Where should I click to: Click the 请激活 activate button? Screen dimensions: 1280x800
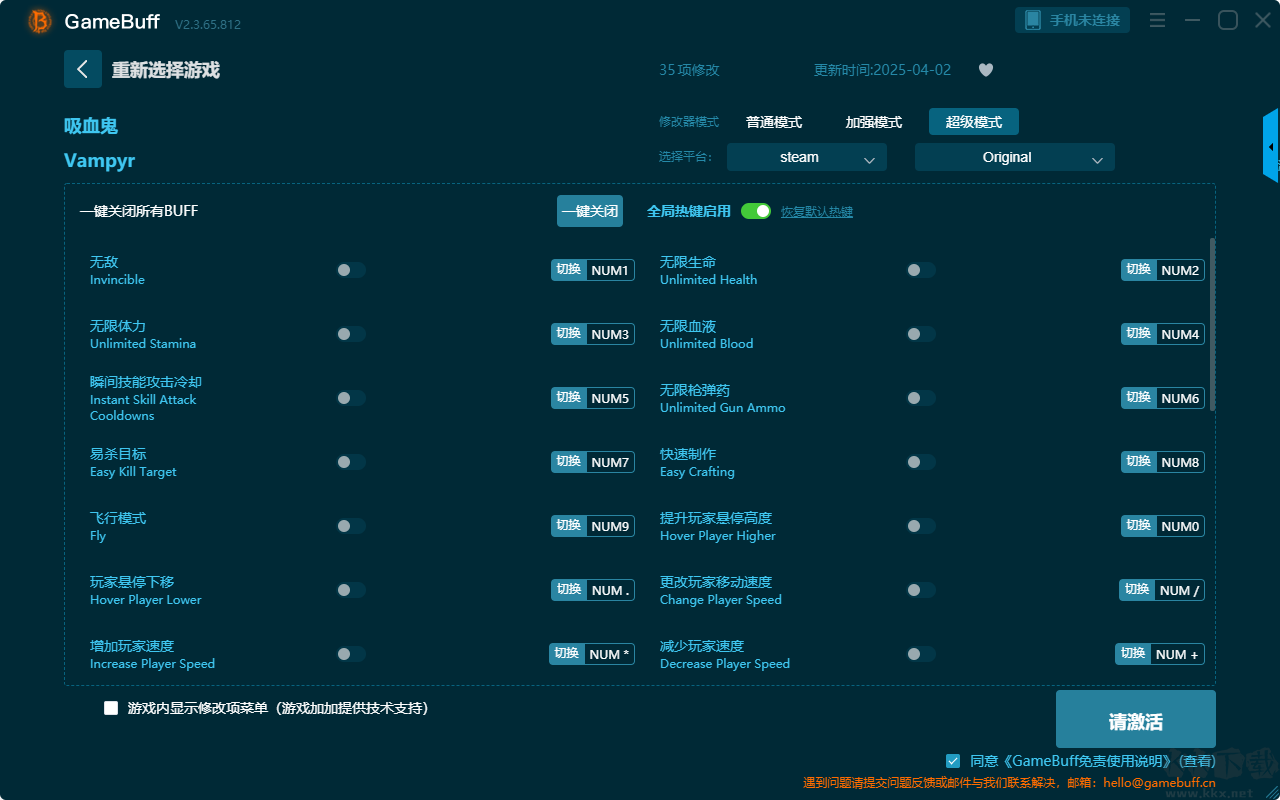(1136, 719)
